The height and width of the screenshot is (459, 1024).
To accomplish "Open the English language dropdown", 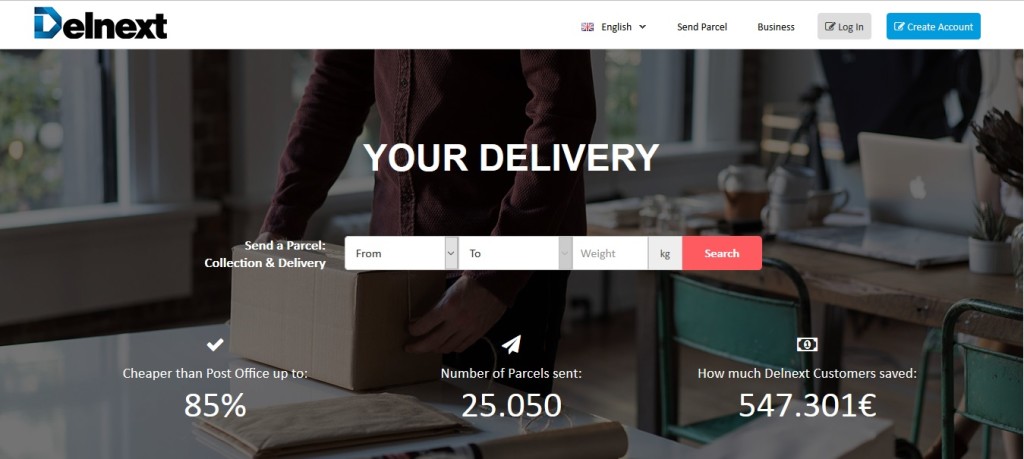I will (614, 27).
